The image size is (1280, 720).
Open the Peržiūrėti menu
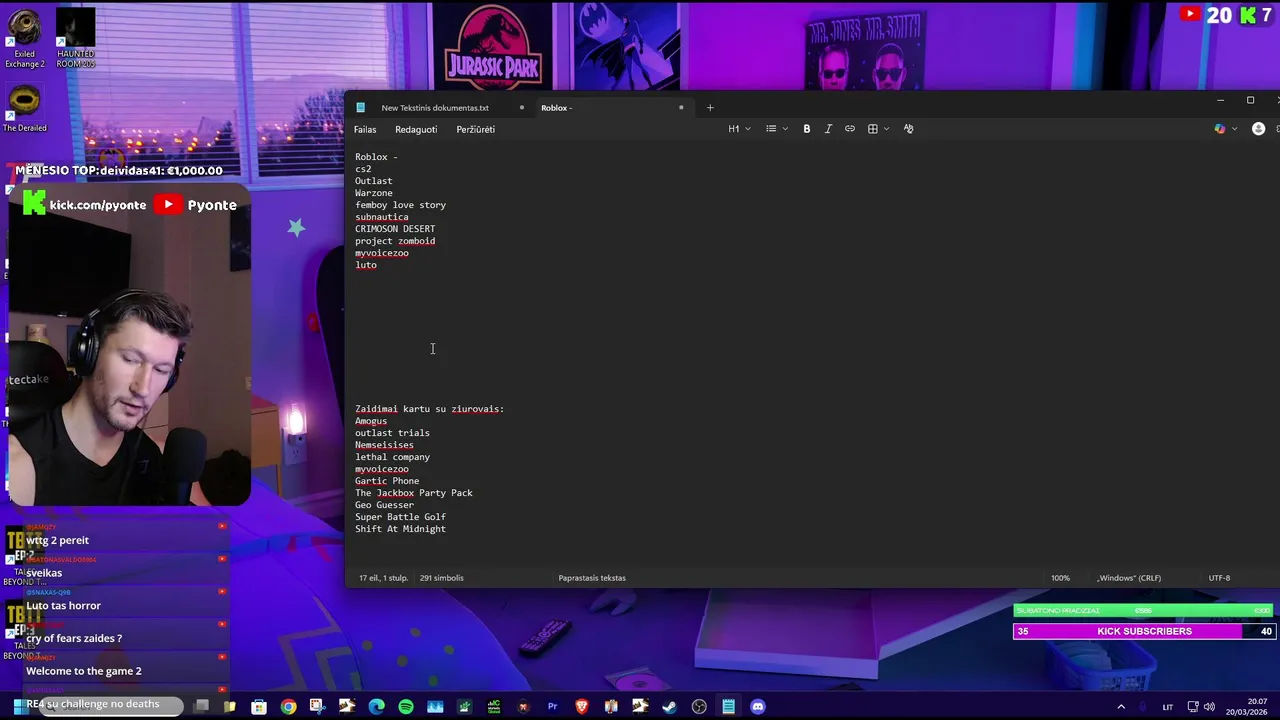475,129
